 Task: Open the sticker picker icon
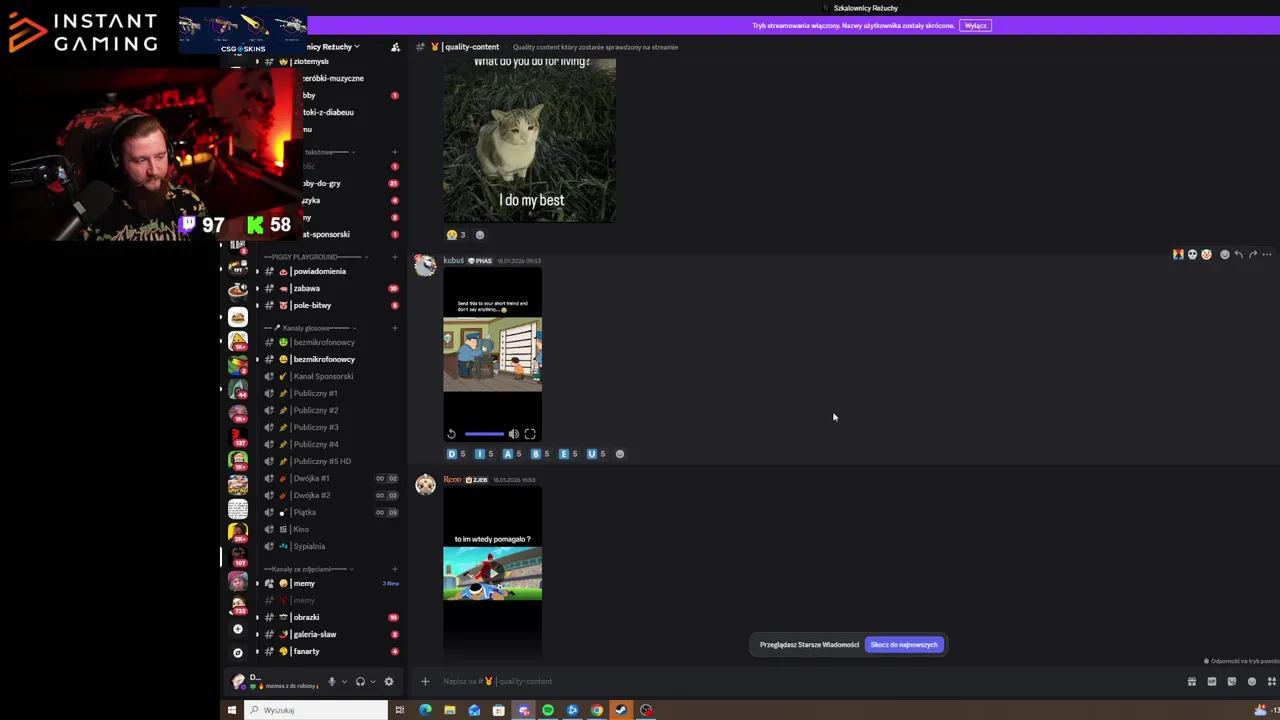coord(1232,681)
